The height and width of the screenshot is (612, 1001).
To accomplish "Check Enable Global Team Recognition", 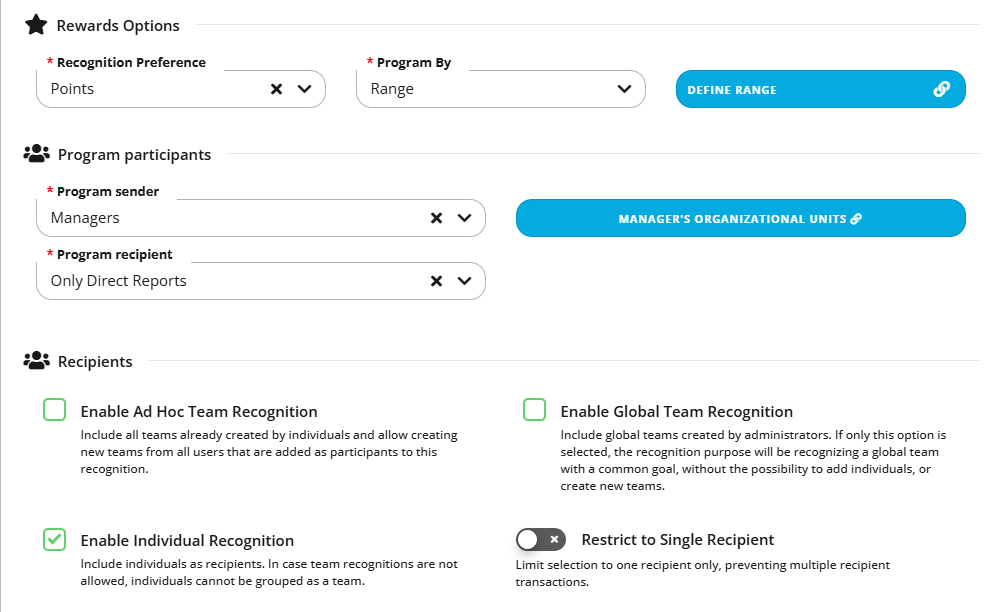I will tap(534, 410).
